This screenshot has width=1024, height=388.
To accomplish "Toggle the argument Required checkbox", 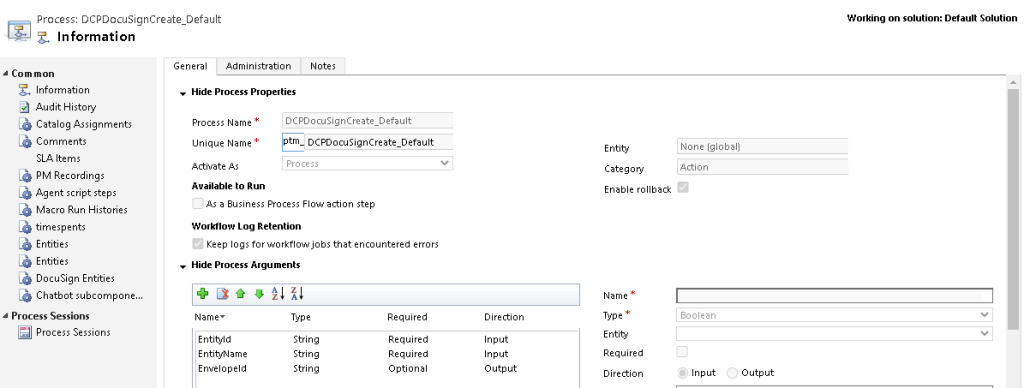I will (x=682, y=351).
